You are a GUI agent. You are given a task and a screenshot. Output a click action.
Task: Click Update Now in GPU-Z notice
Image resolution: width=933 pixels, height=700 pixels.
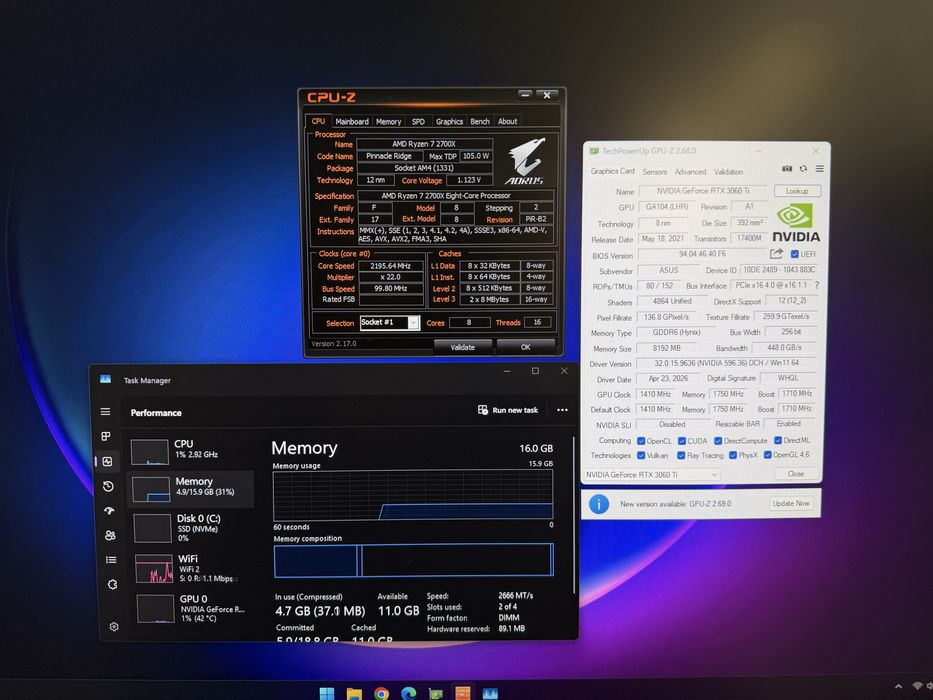tap(791, 504)
